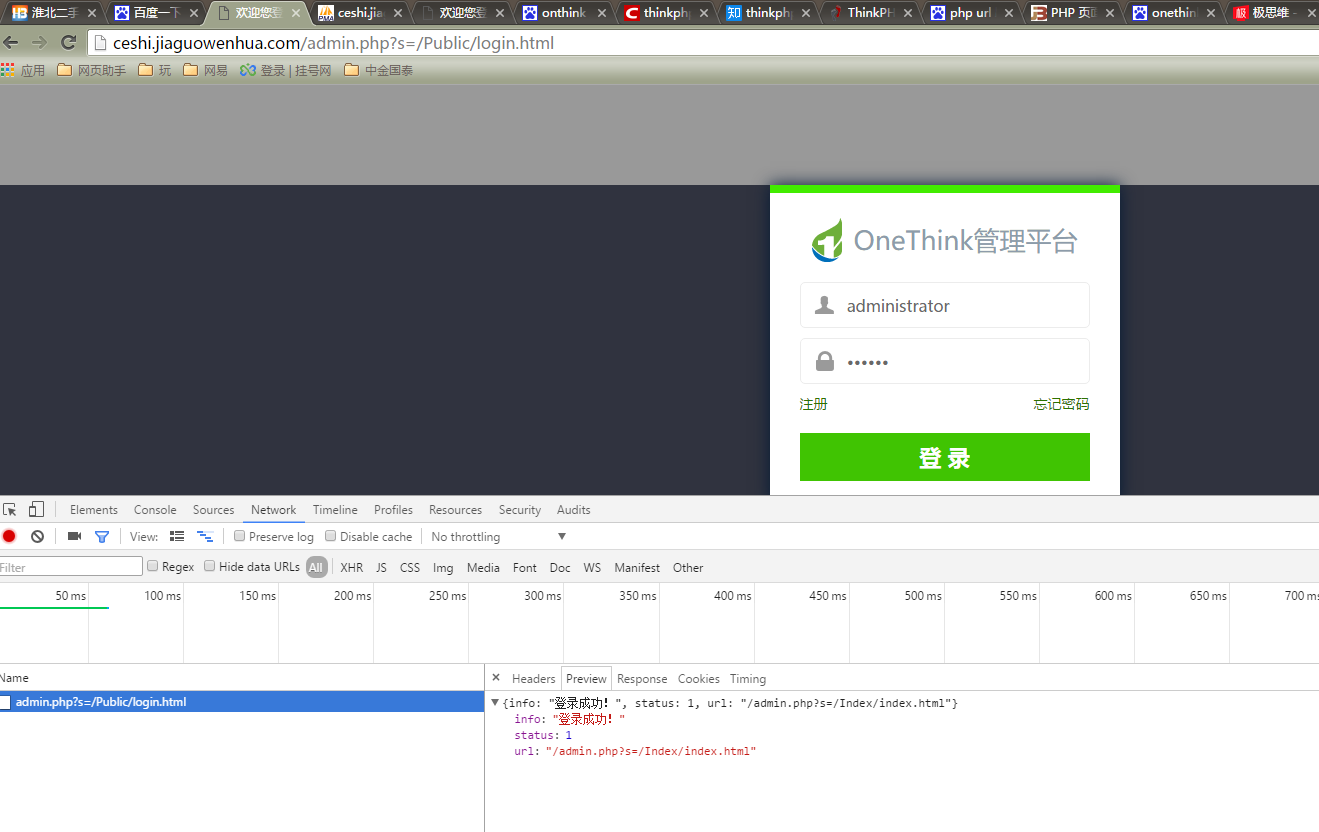Toggle the waterfall overview view icon
Viewport: 1319px width, 832px height.
(x=205, y=536)
